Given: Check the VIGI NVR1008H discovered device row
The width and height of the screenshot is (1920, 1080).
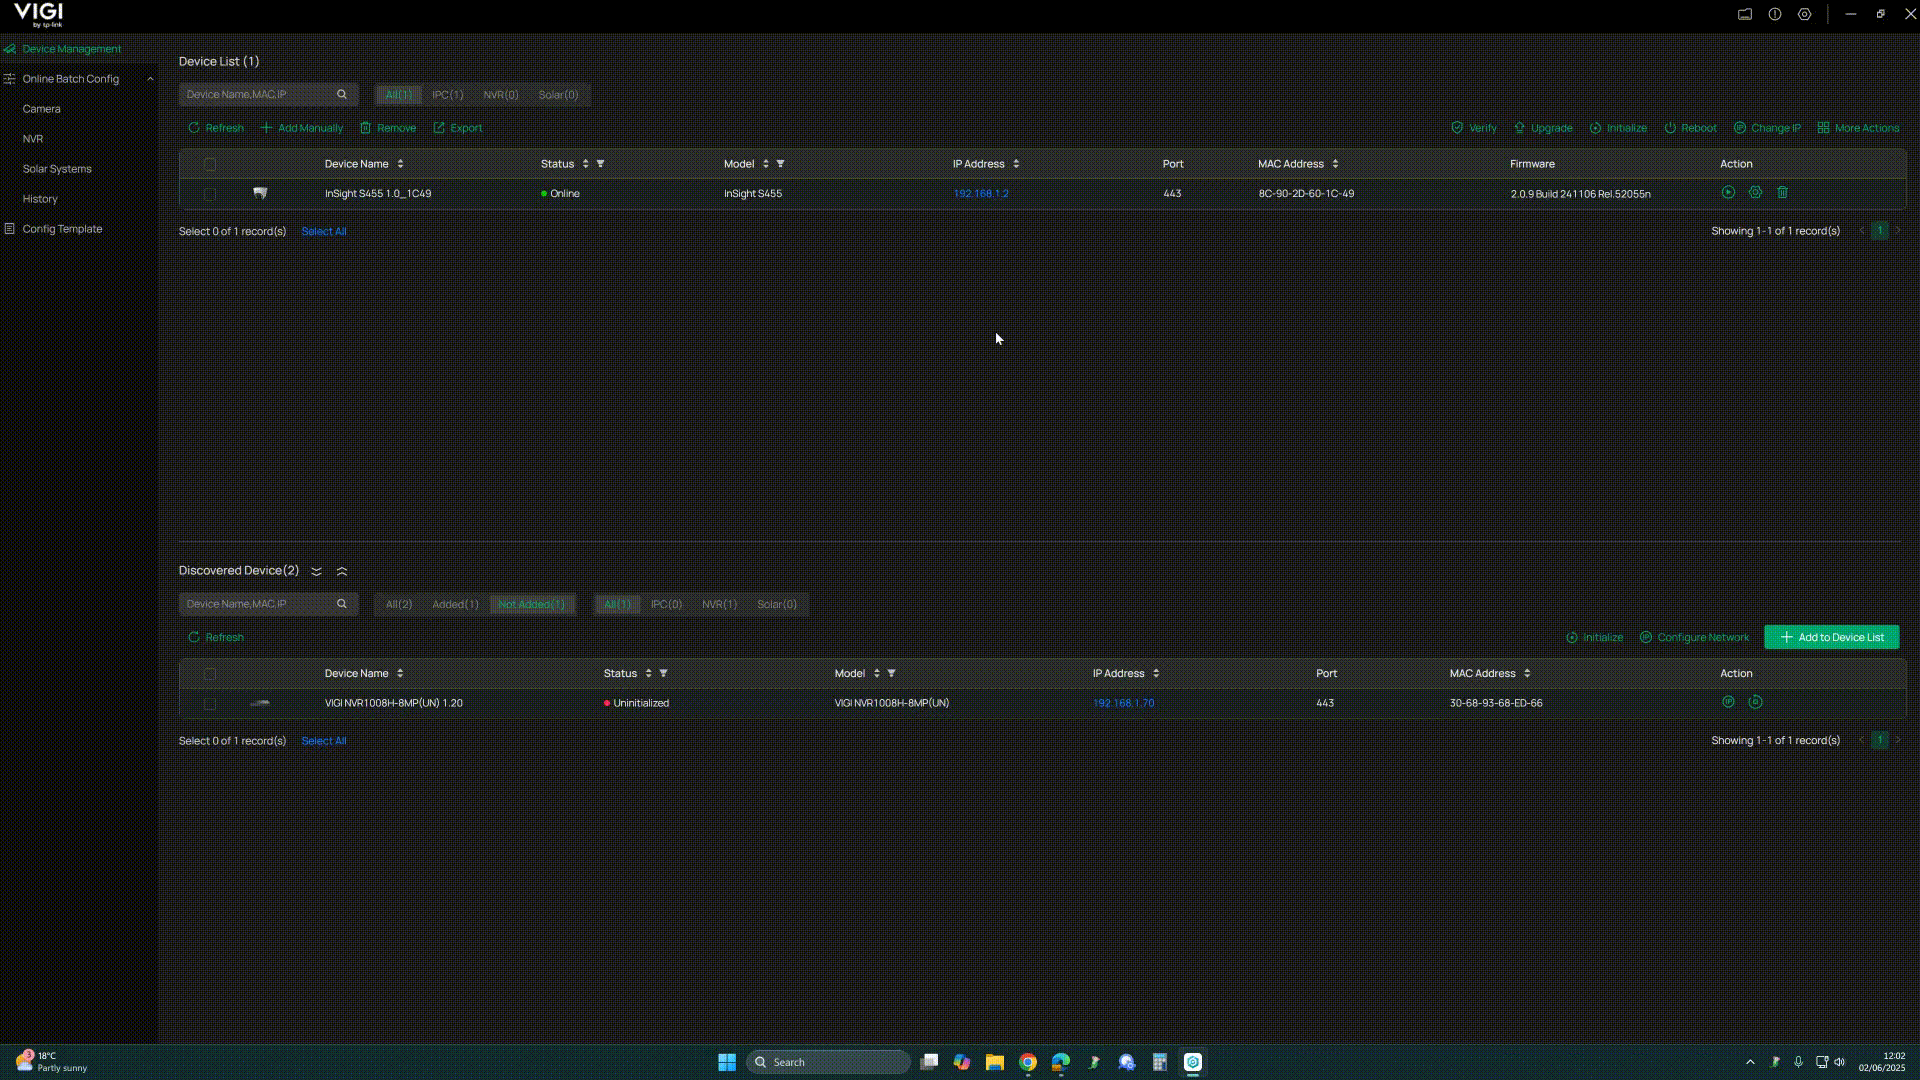Looking at the screenshot, I should [x=210, y=704].
